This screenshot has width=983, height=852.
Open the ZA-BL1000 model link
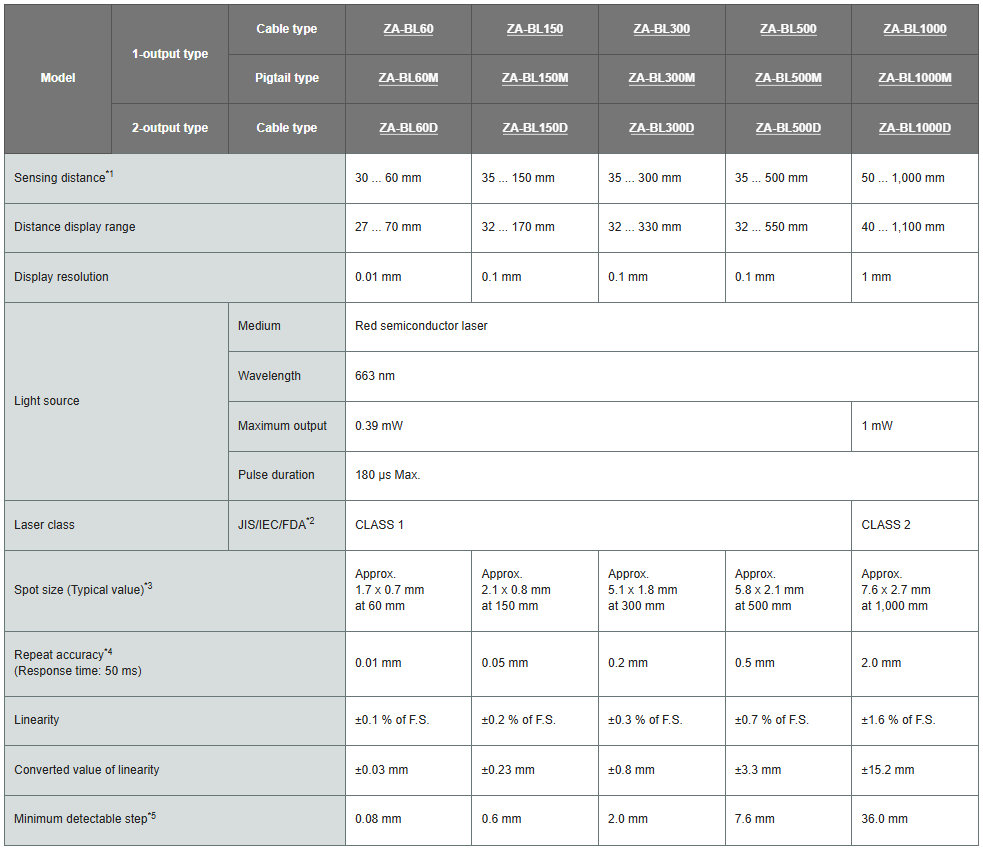(x=915, y=29)
